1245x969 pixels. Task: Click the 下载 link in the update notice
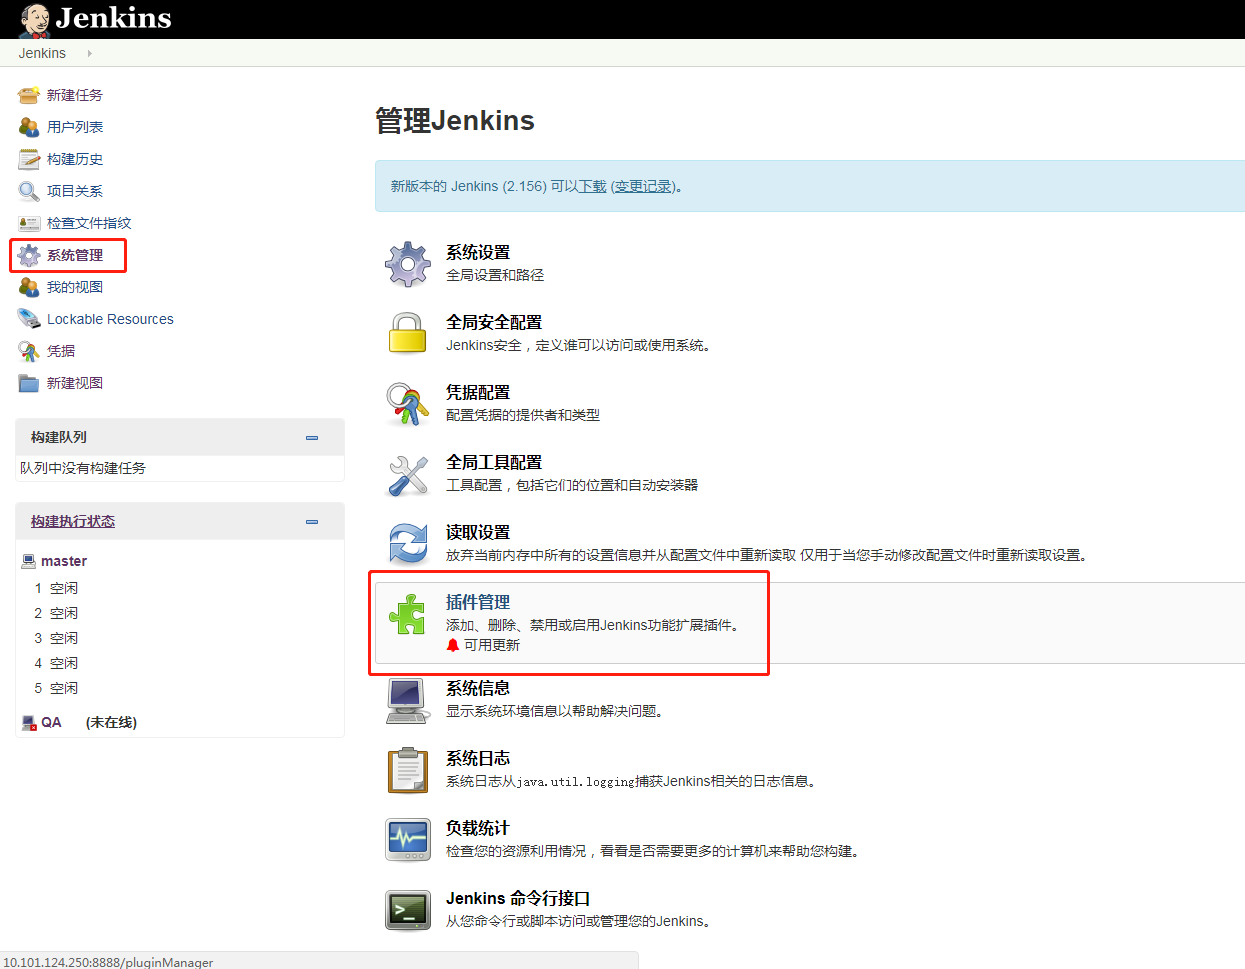click(592, 186)
